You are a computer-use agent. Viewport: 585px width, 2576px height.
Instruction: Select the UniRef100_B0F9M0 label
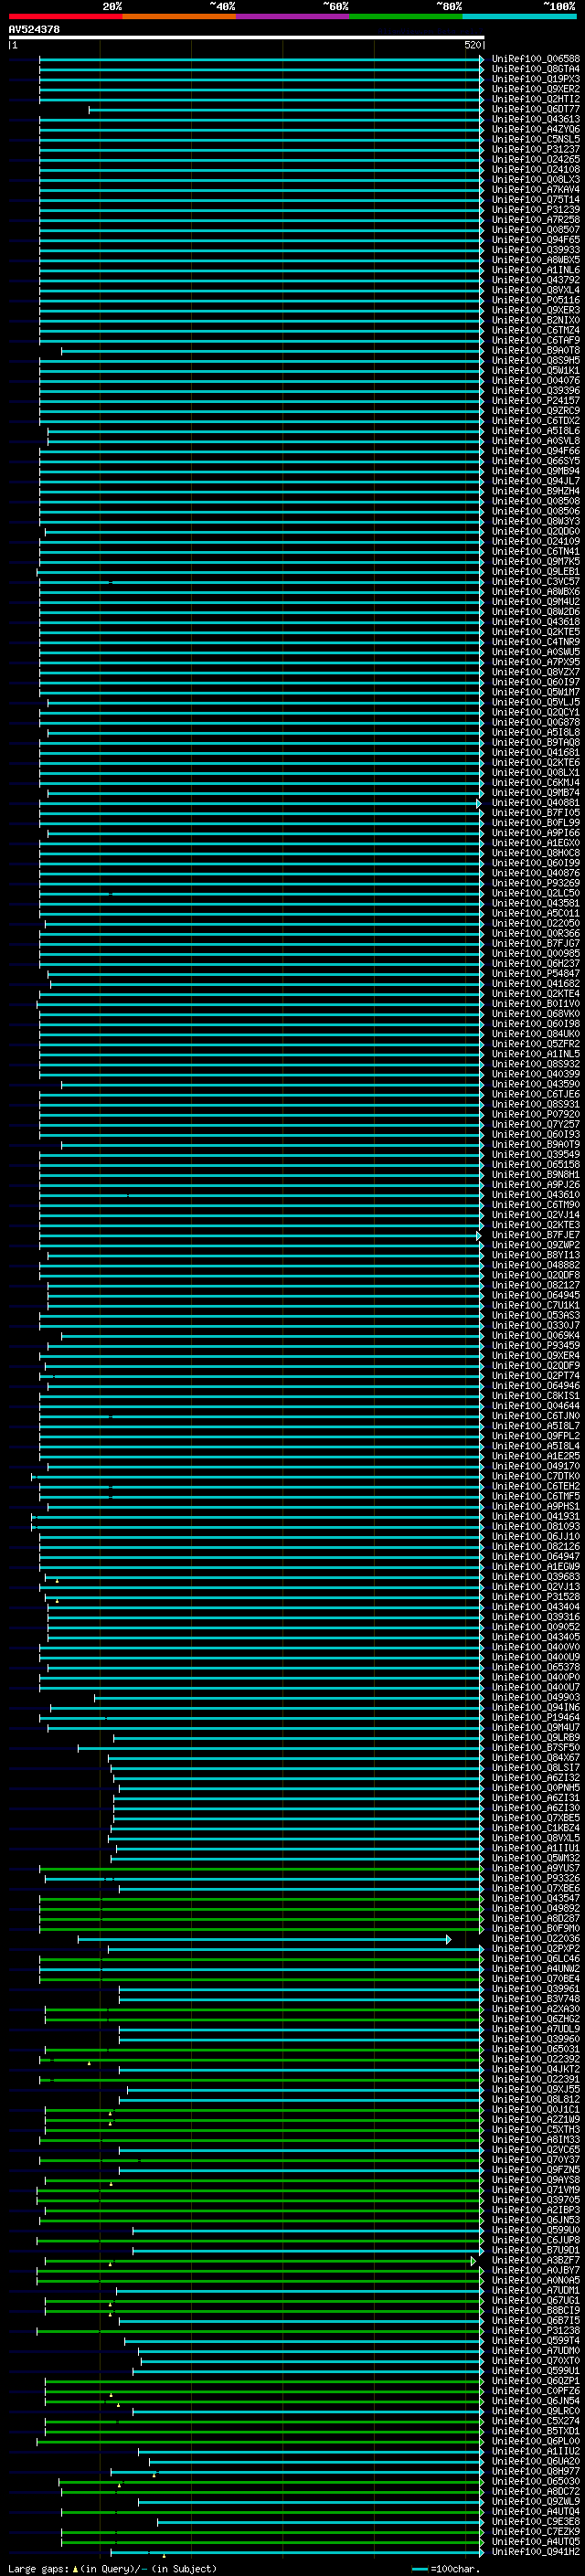coord(536,1927)
